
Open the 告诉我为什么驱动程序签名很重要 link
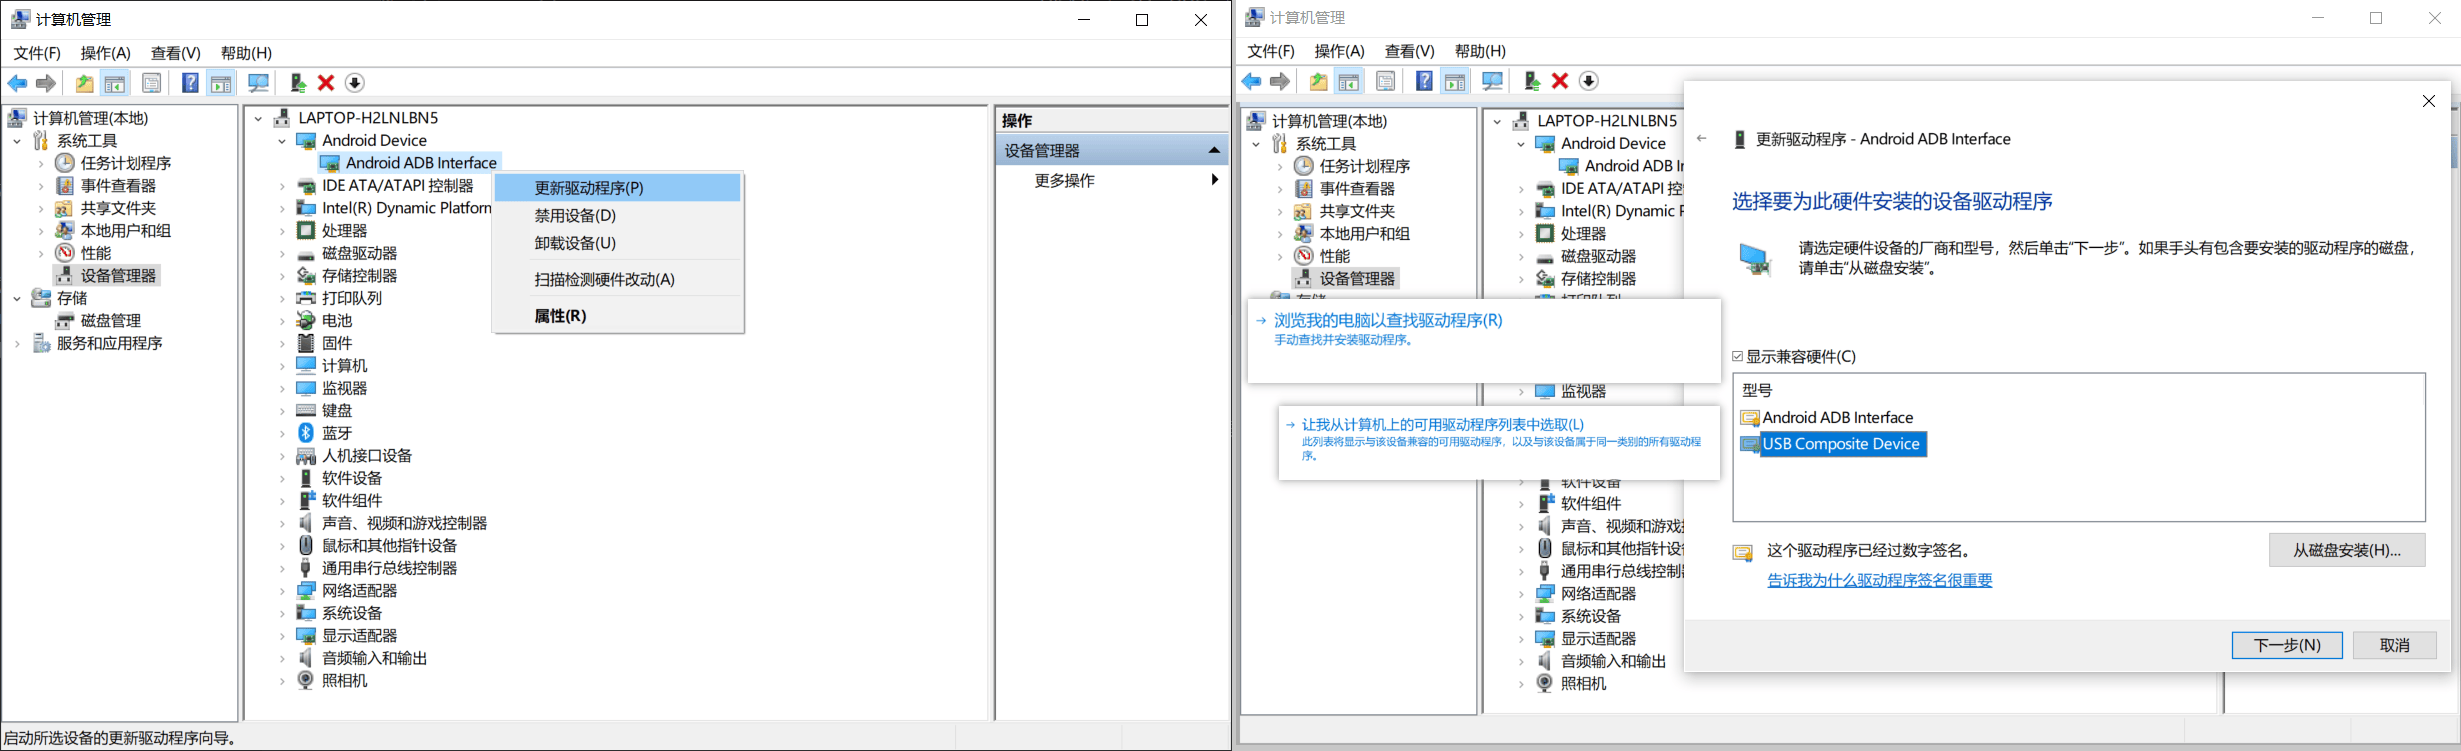click(1879, 580)
